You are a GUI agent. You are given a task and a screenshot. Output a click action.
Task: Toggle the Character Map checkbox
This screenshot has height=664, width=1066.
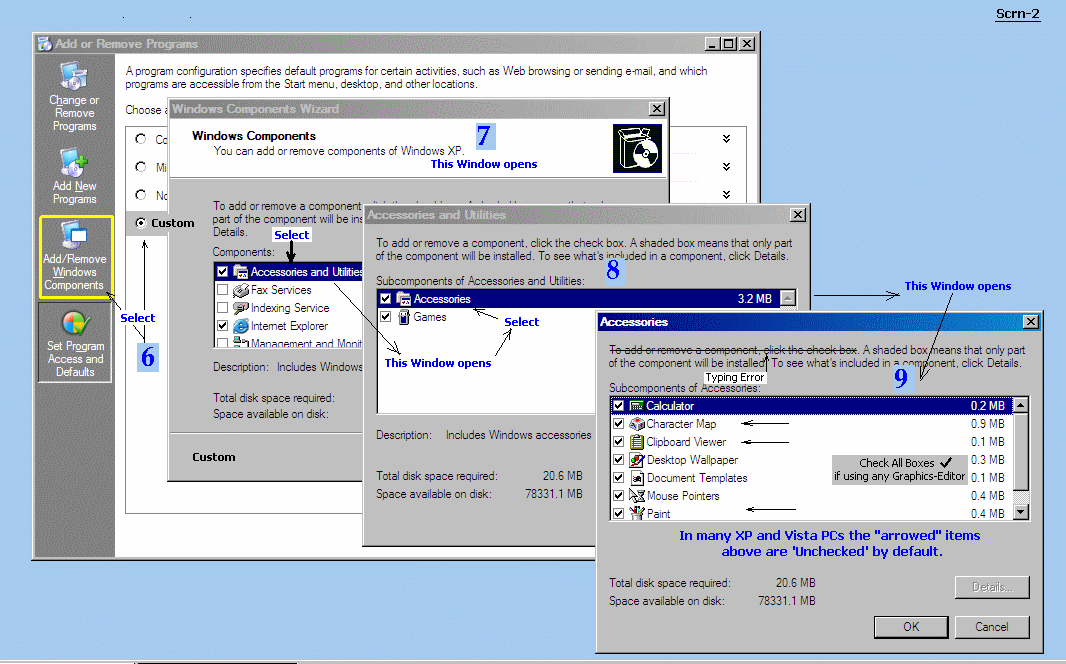(618, 424)
